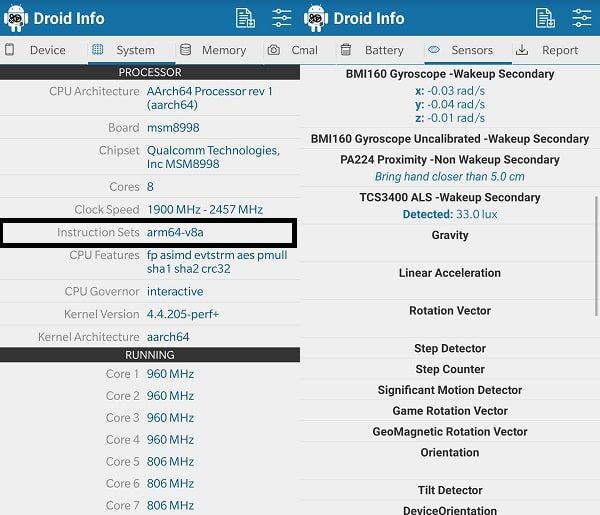Select the Game Rotation Vector entry

coord(450,411)
